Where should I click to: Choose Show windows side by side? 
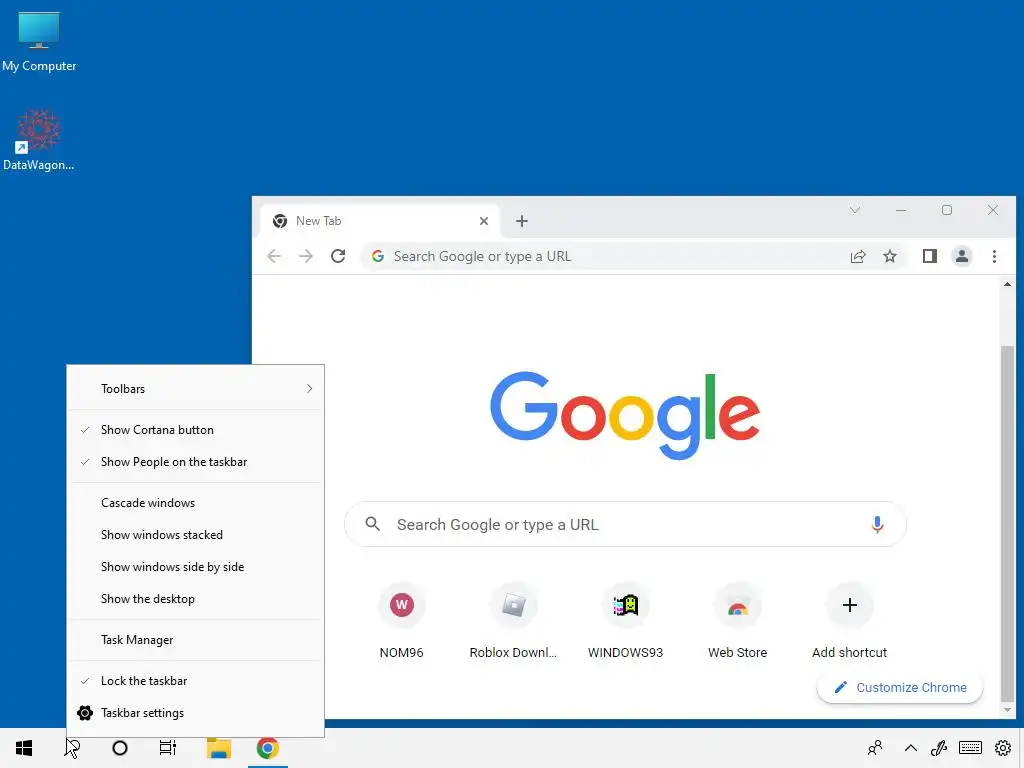point(196,567)
